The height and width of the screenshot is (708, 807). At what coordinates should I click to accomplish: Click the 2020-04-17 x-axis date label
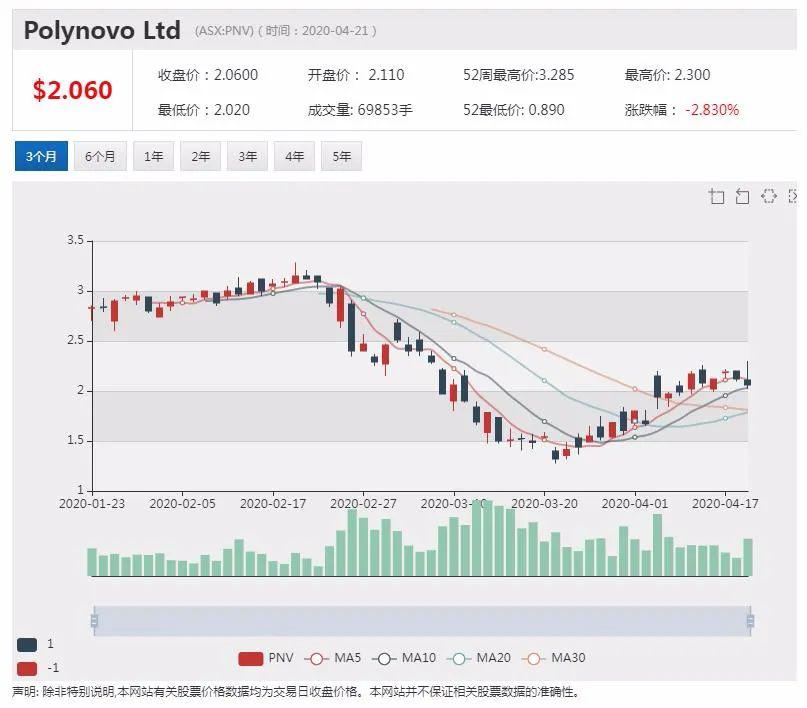[x=725, y=504]
